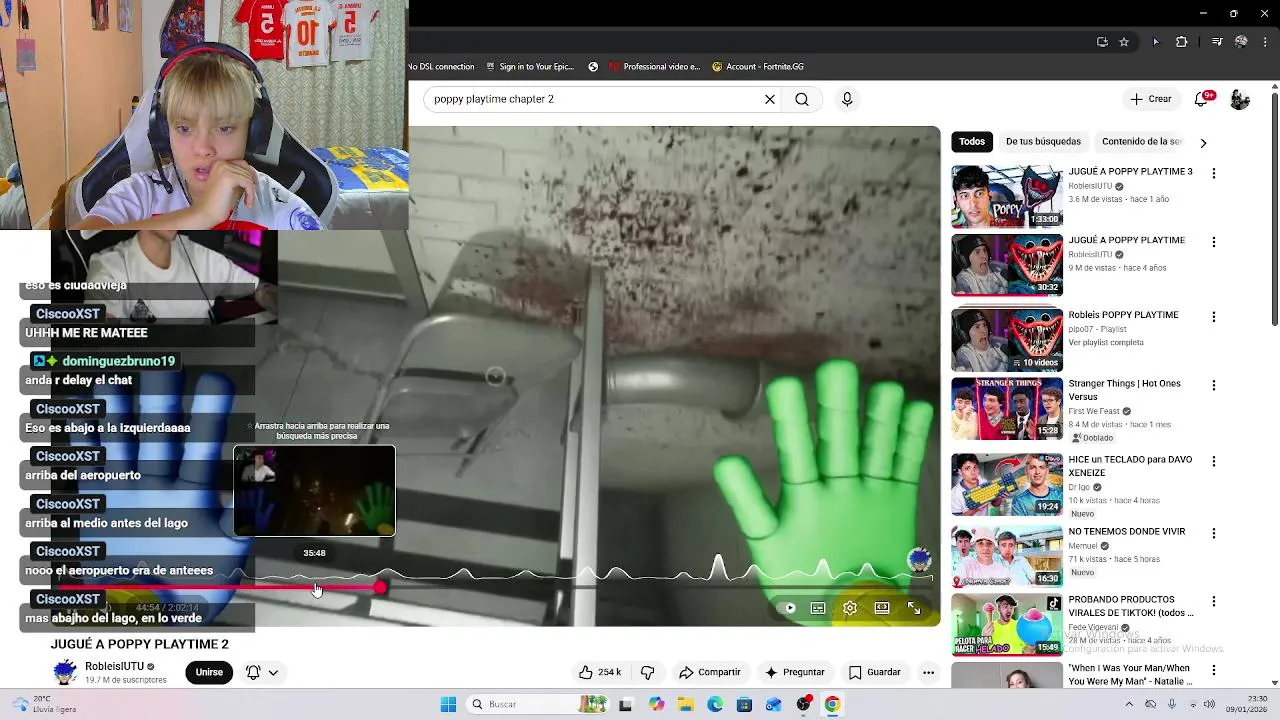Open File Explorer from the taskbar
This screenshot has width=1280, height=720.
tap(686, 704)
